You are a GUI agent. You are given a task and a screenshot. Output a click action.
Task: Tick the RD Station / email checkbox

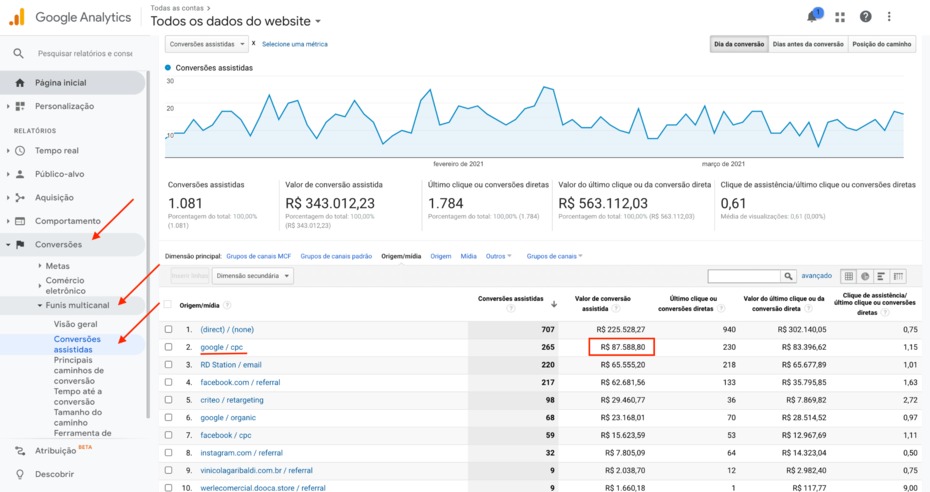pos(168,365)
